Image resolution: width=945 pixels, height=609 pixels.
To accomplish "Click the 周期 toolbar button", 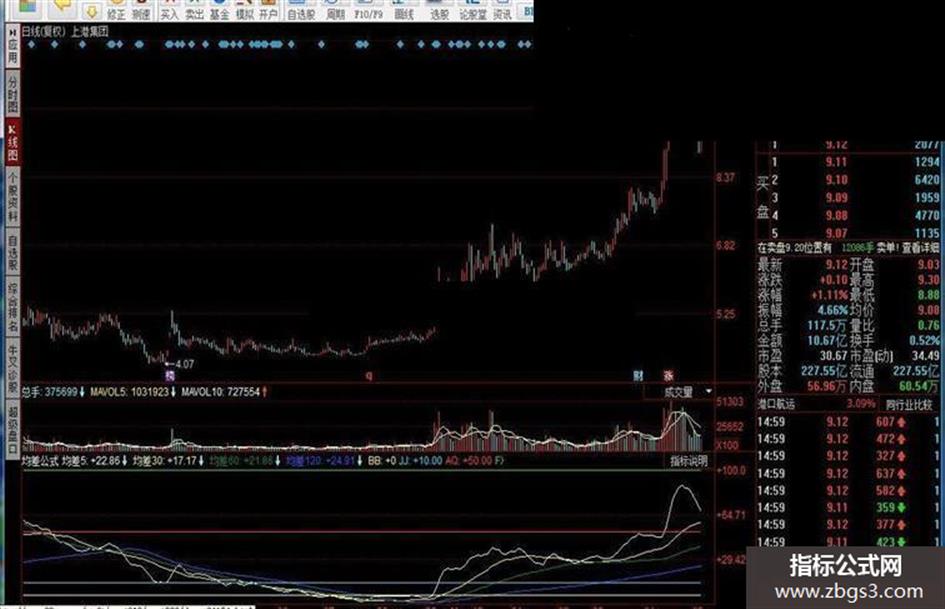I will [x=335, y=10].
